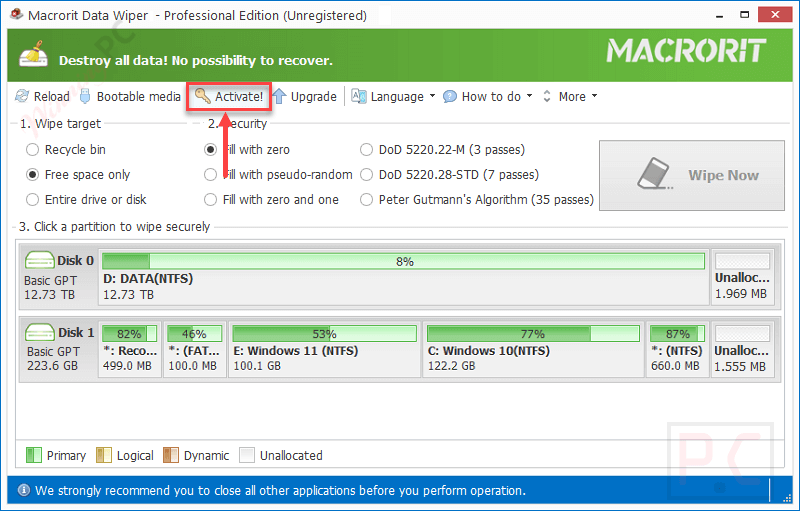The width and height of the screenshot is (800, 511).
Task: Click the app icon in the title bar
Action: (17, 14)
